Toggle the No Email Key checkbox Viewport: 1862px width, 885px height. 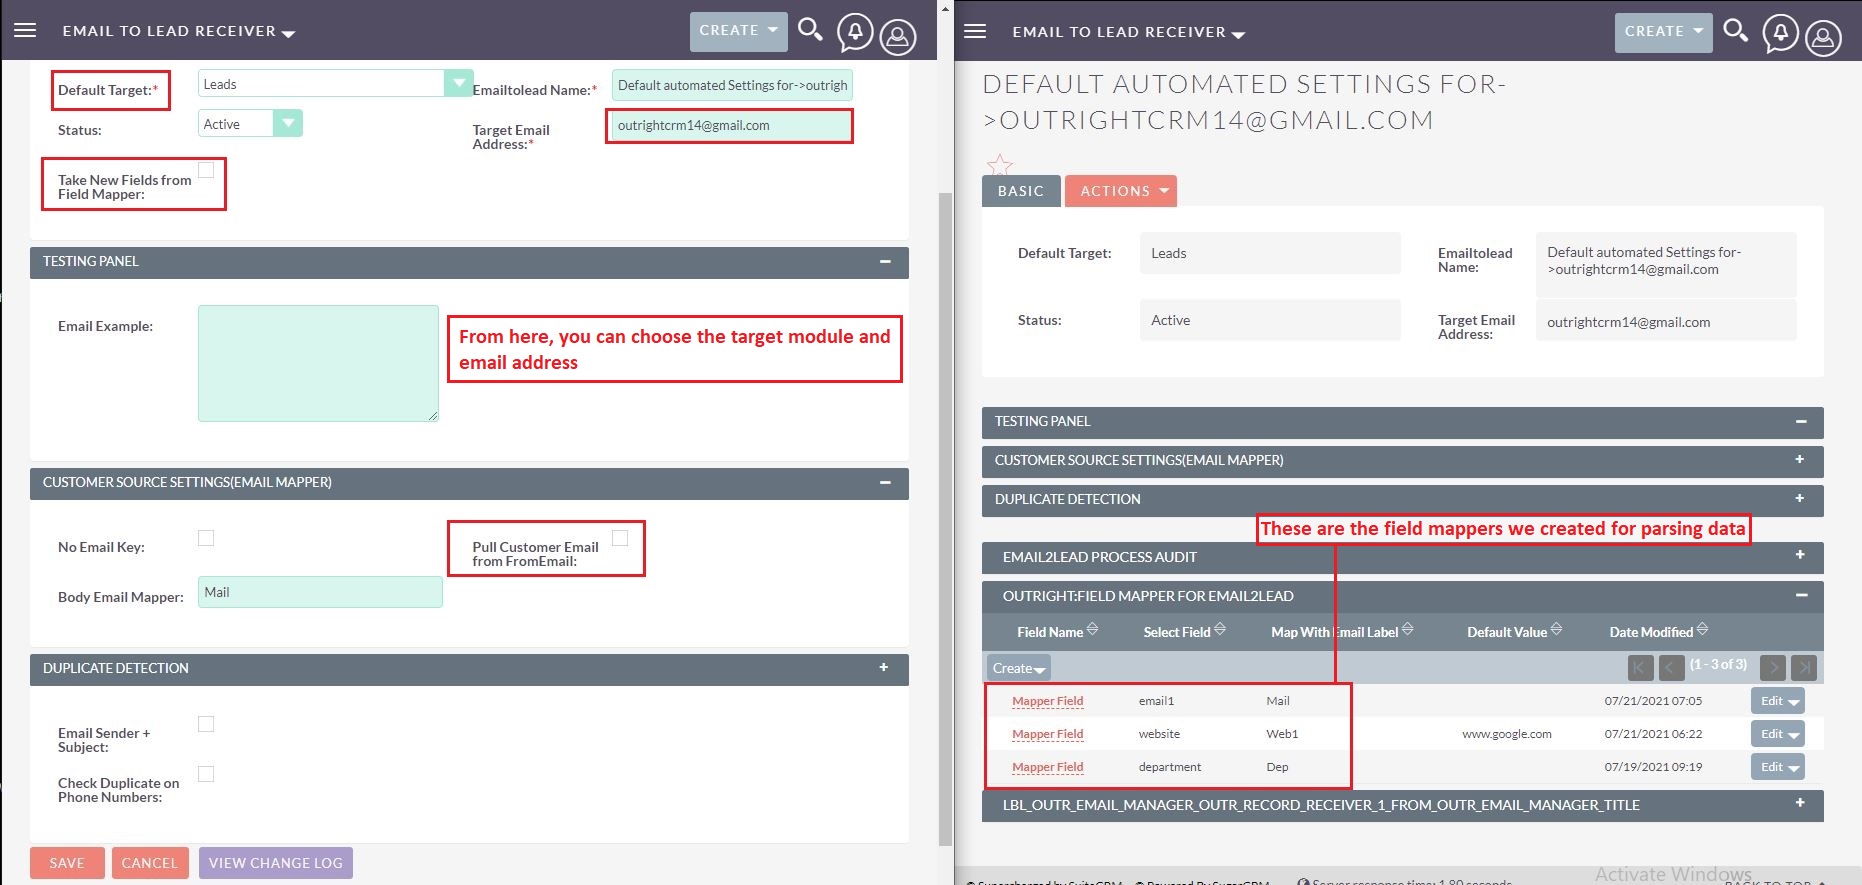click(206, 538)
